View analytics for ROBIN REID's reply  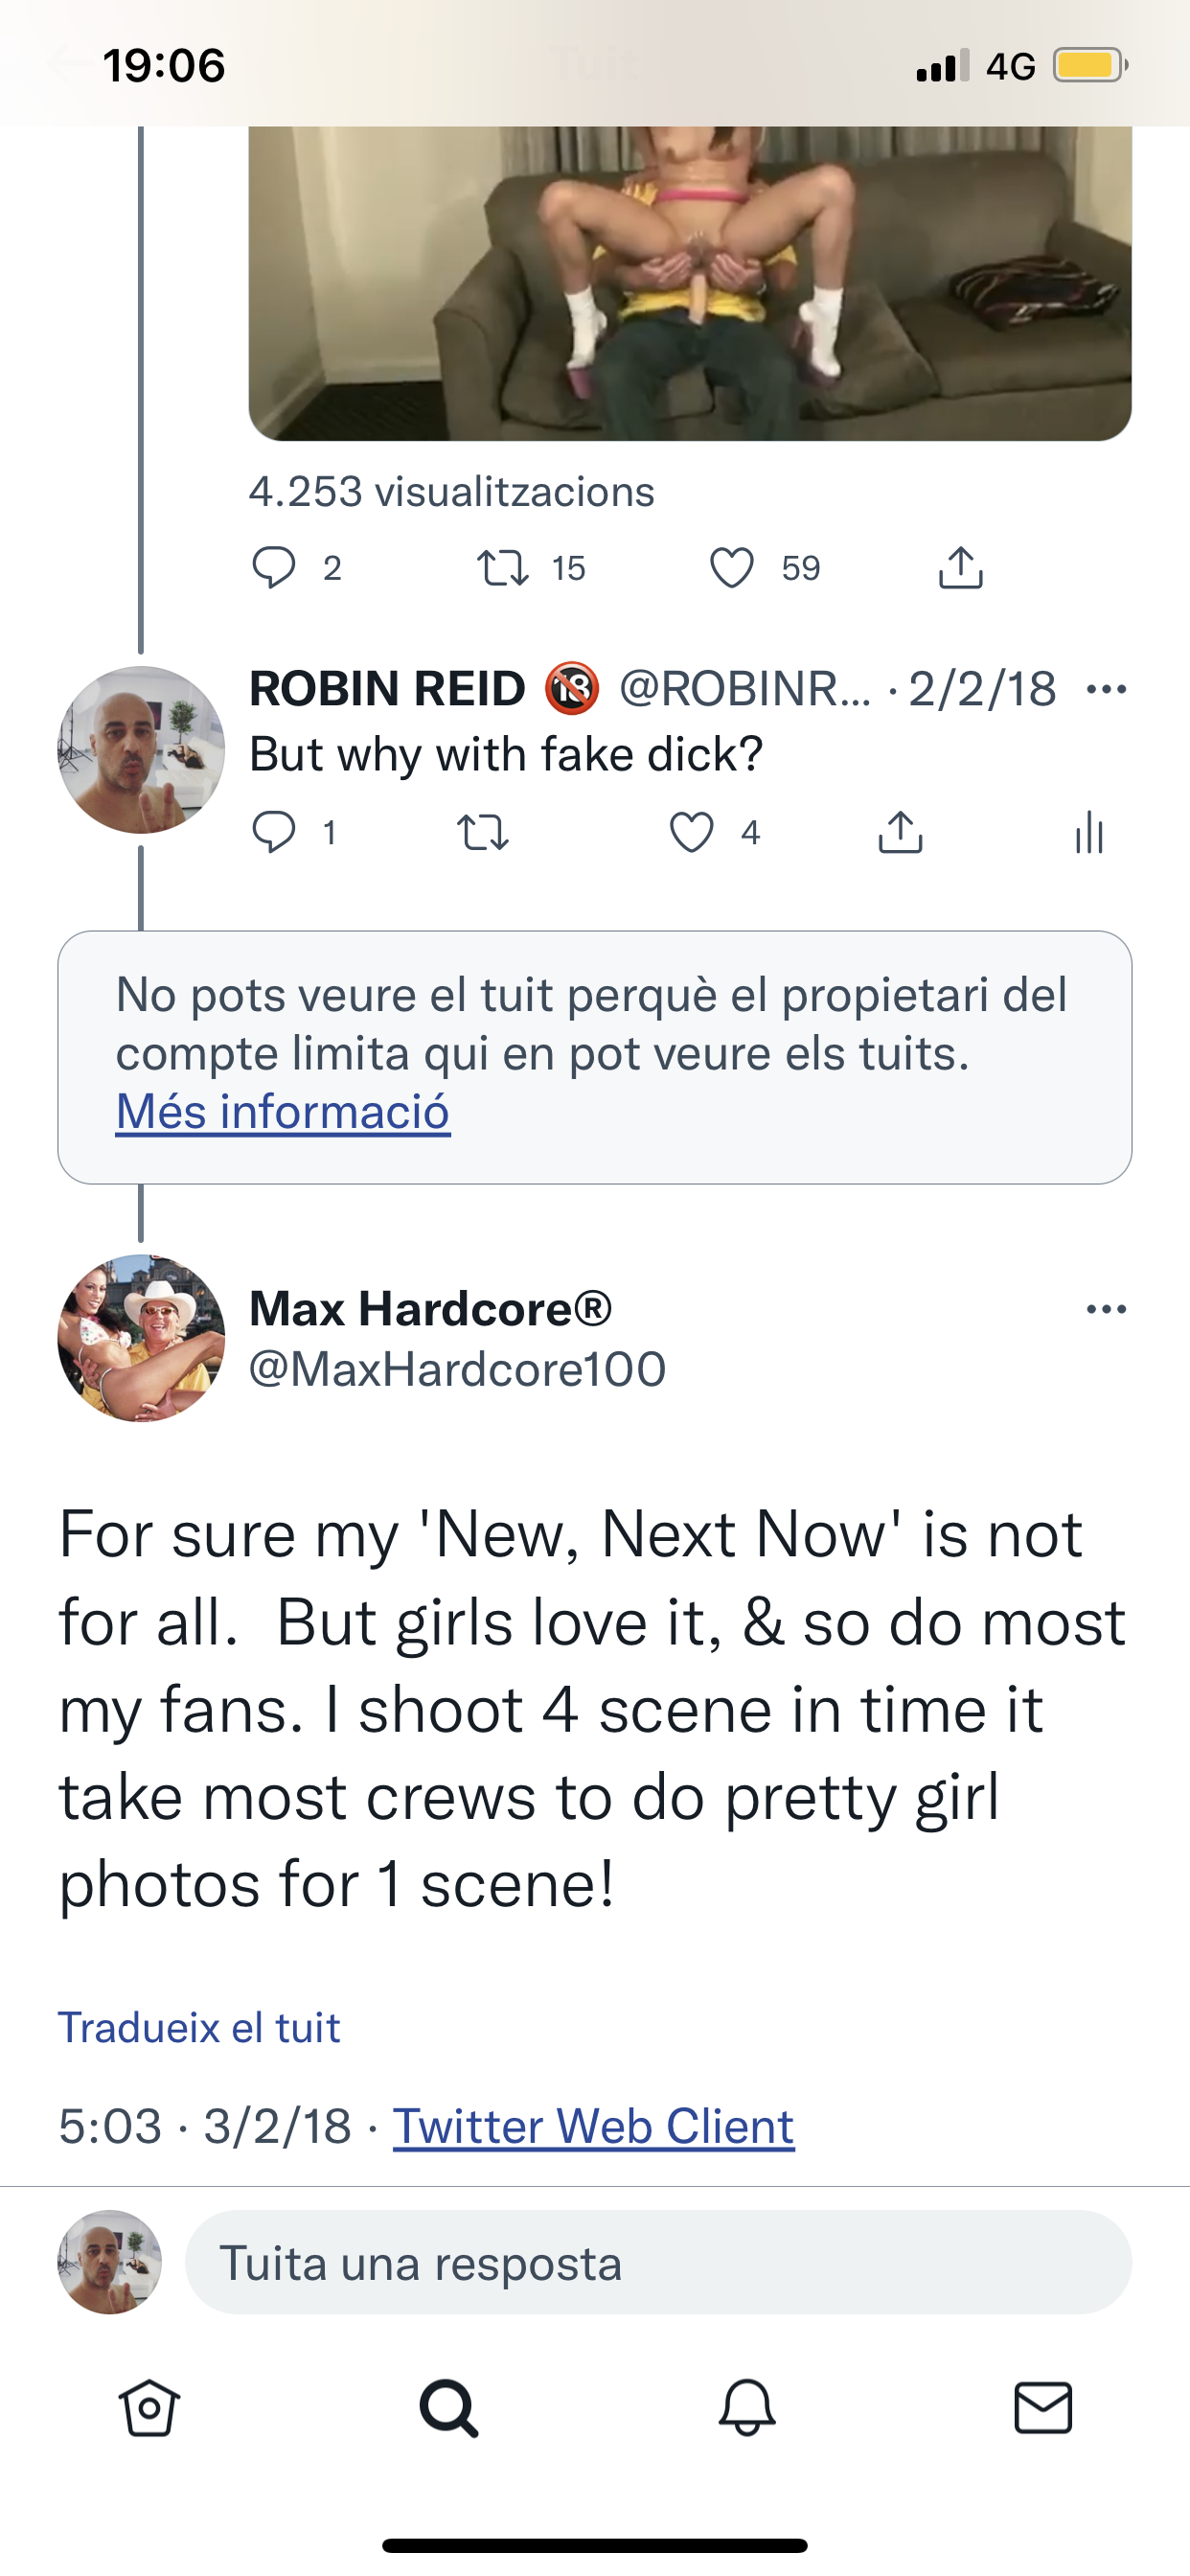click(x=1089, y=832)
